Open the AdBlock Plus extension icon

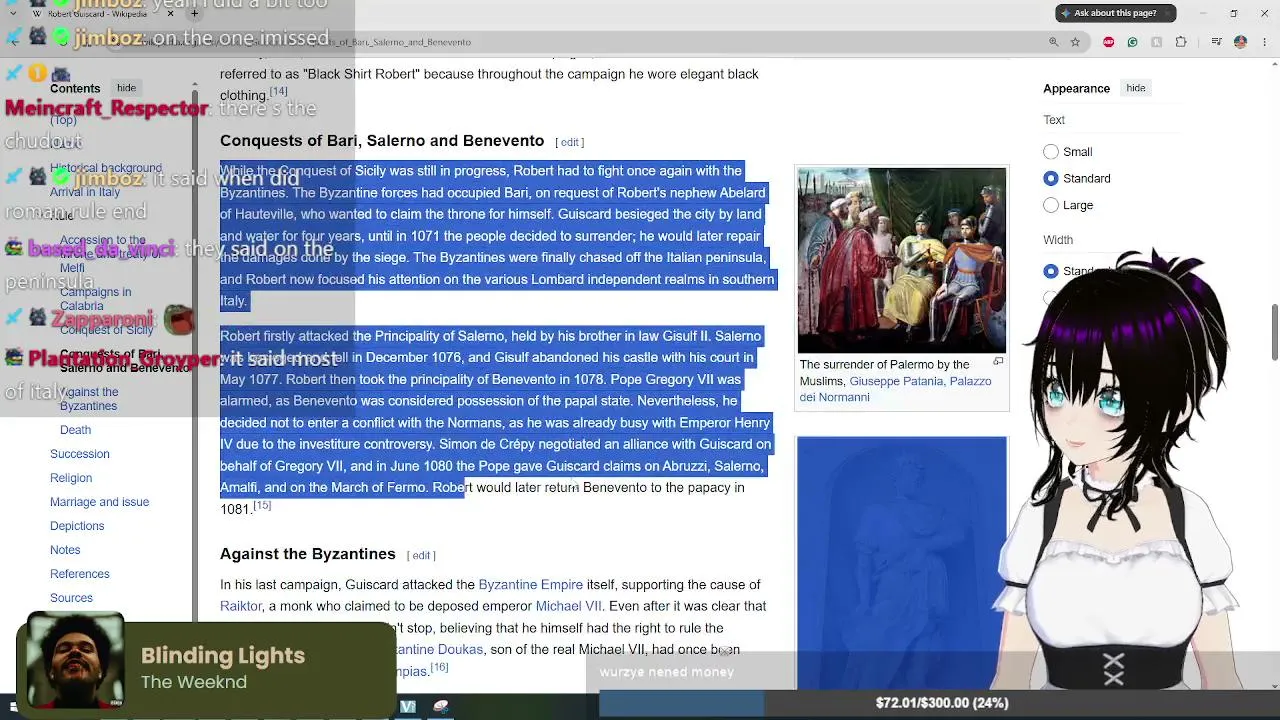point(1108,42)
